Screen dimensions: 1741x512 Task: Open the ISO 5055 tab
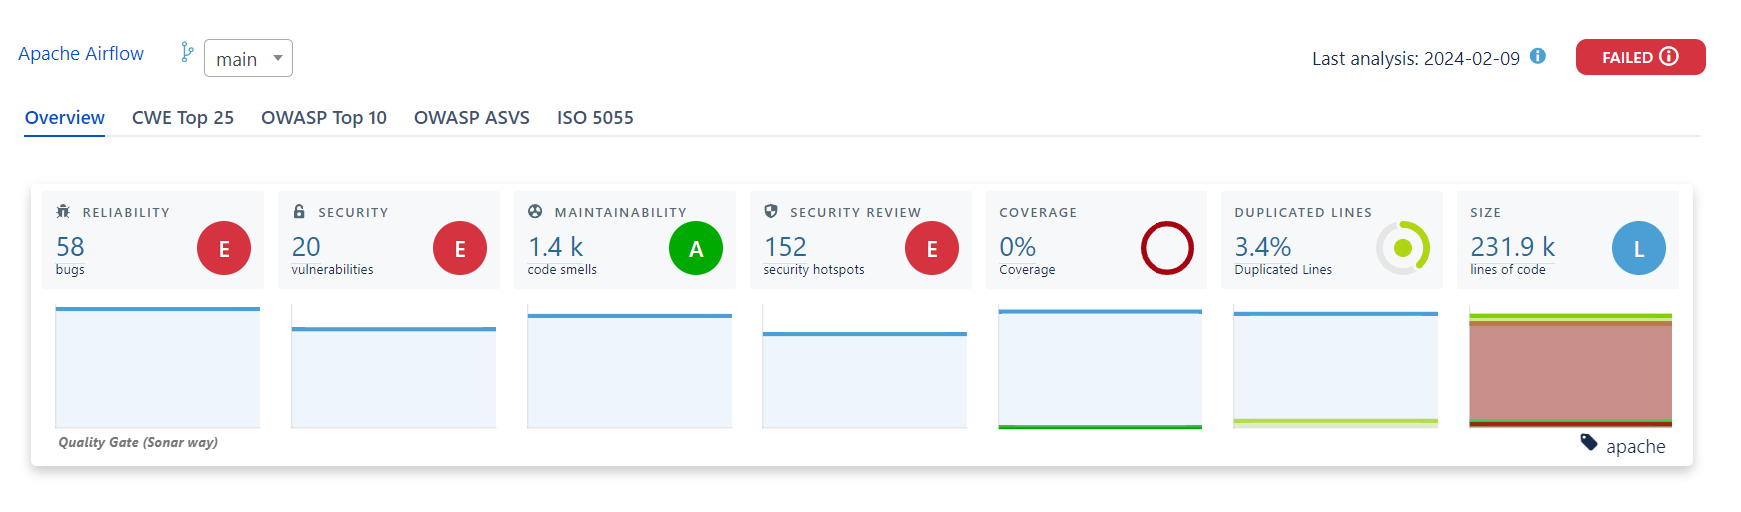[595, 118]
